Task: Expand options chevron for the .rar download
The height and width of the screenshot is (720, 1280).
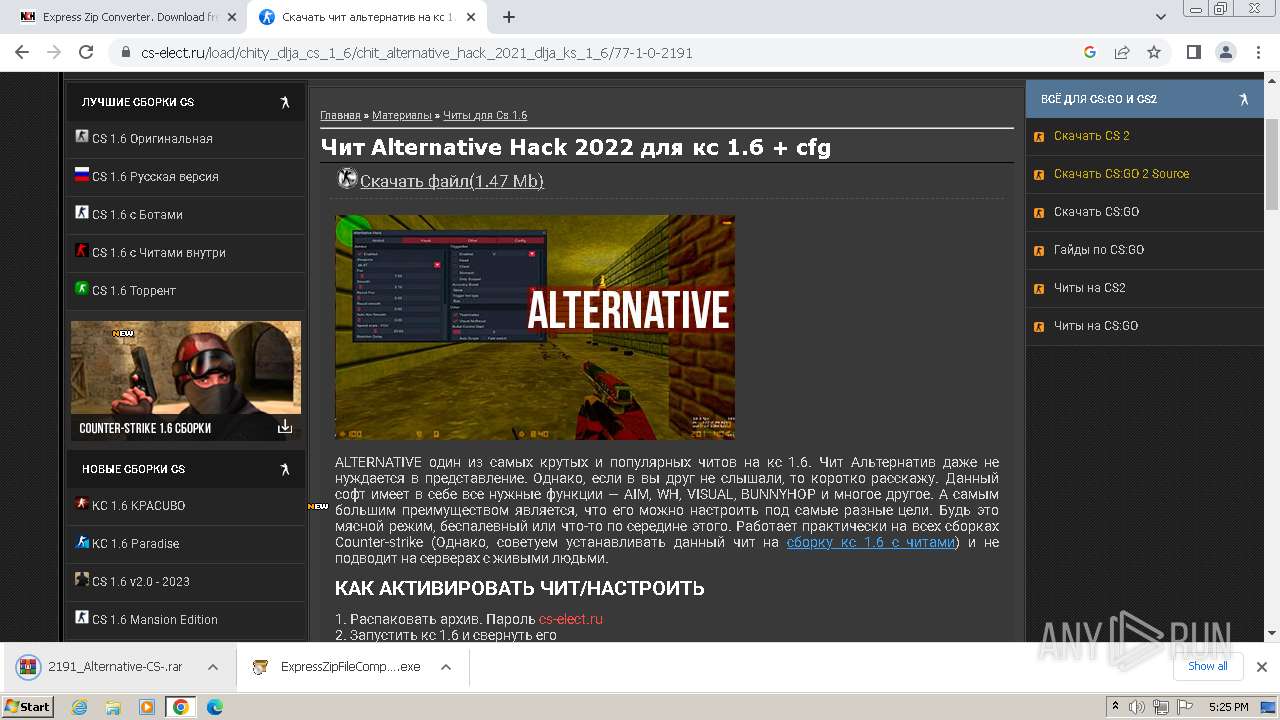Action: click(x=213, y=667)
